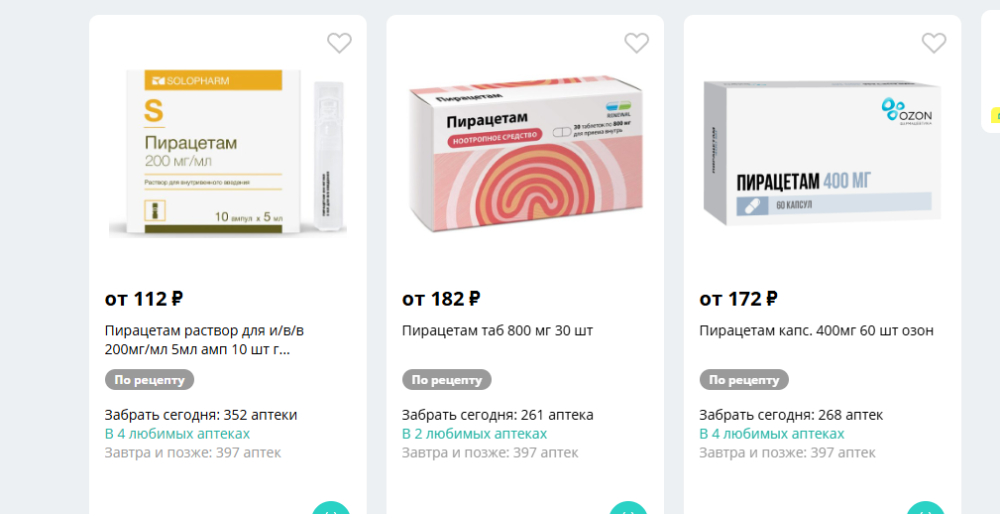This screenshot has width=1000, height=514.
Task: Click 'В 2 любимых аптеках' link
Action: (474, 434)
